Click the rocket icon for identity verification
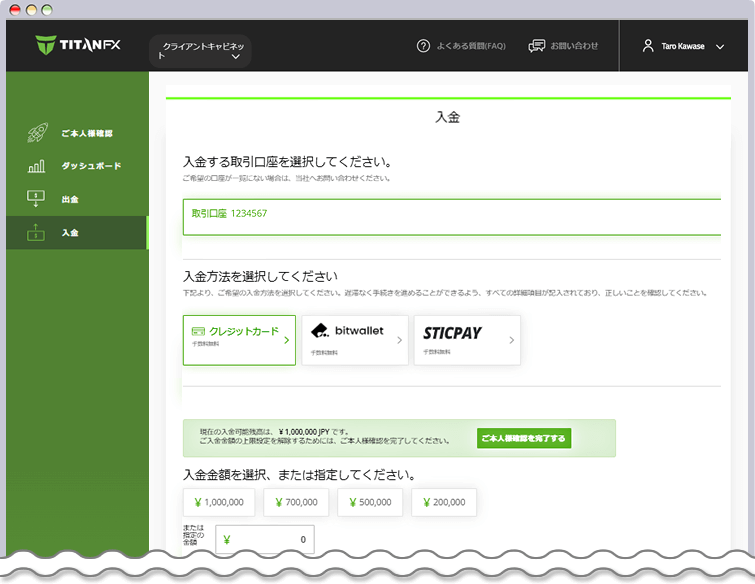This screenshot has width=755, height=584. 37,132
